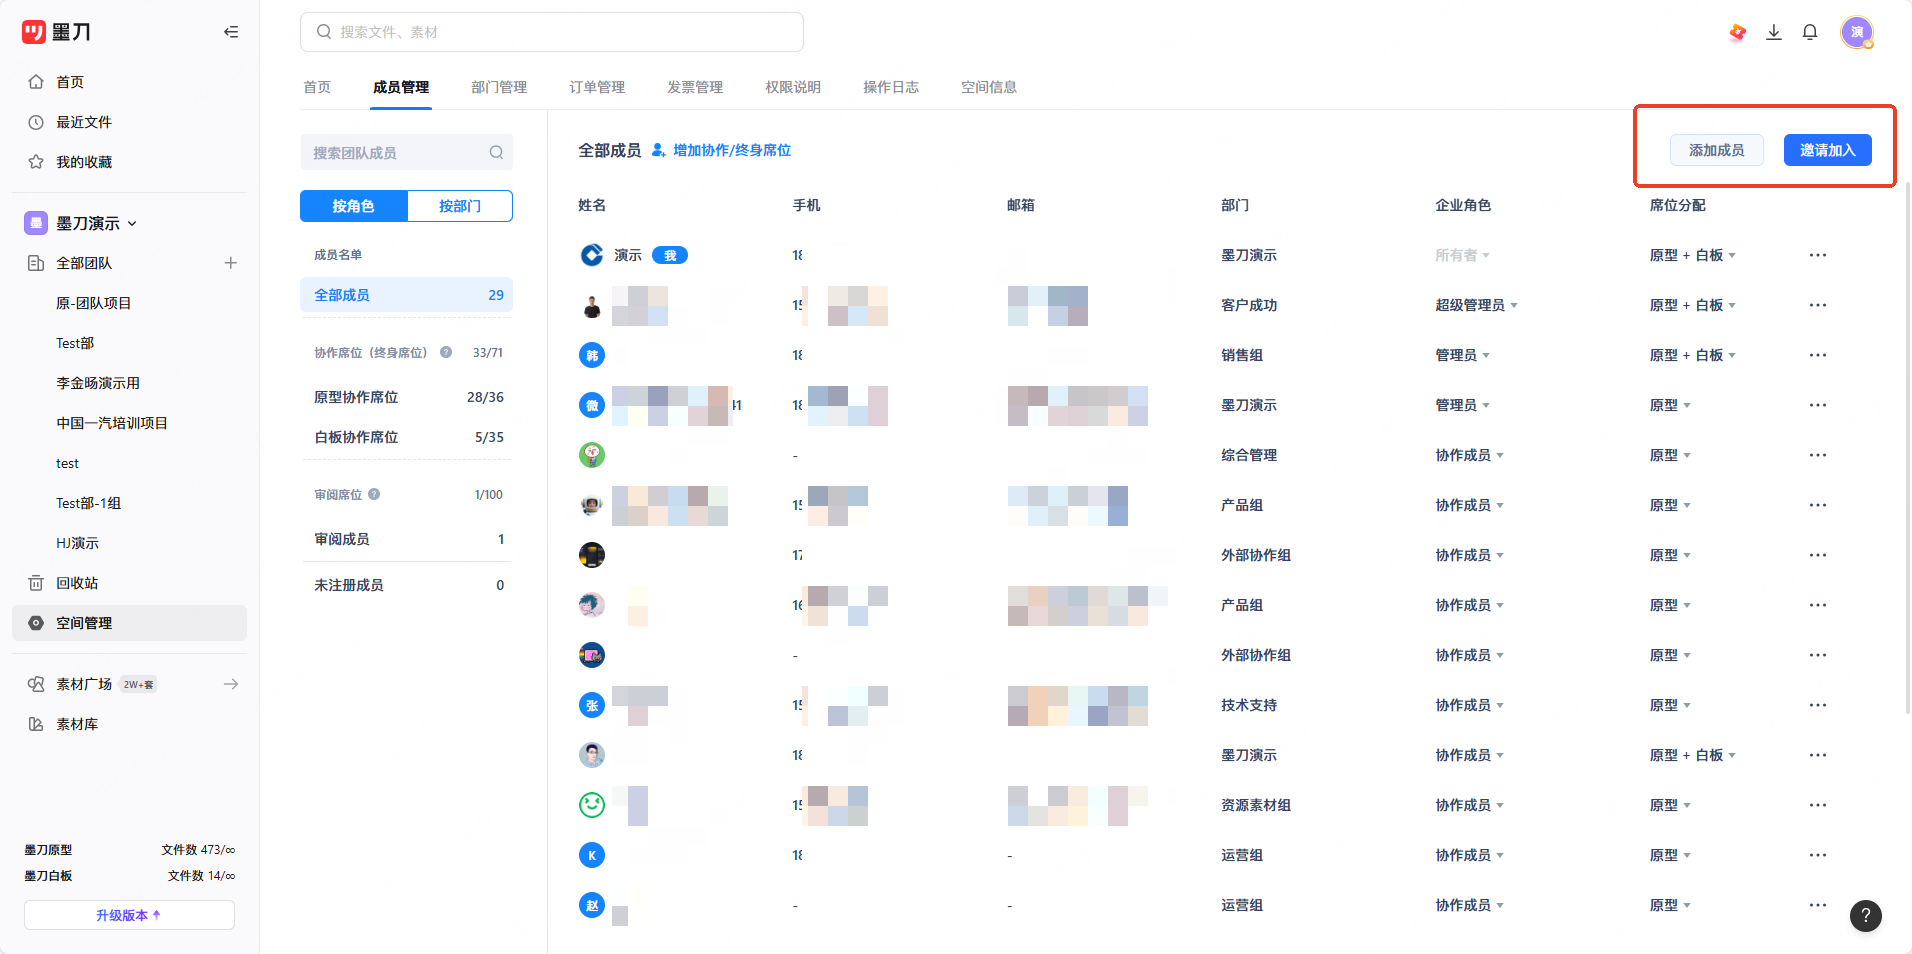Open the help question mark button

(1866, 915)
